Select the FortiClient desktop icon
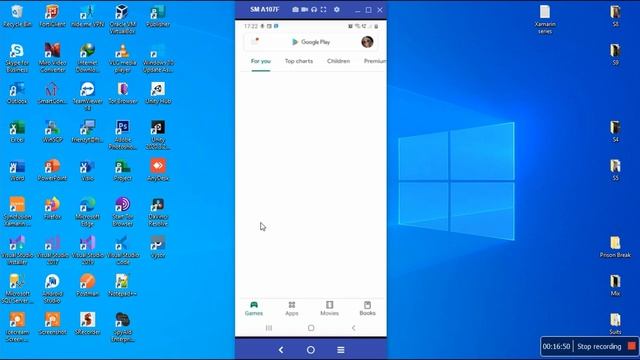The width and height of the screenshot is (640, 360). (x=52, y=16)
